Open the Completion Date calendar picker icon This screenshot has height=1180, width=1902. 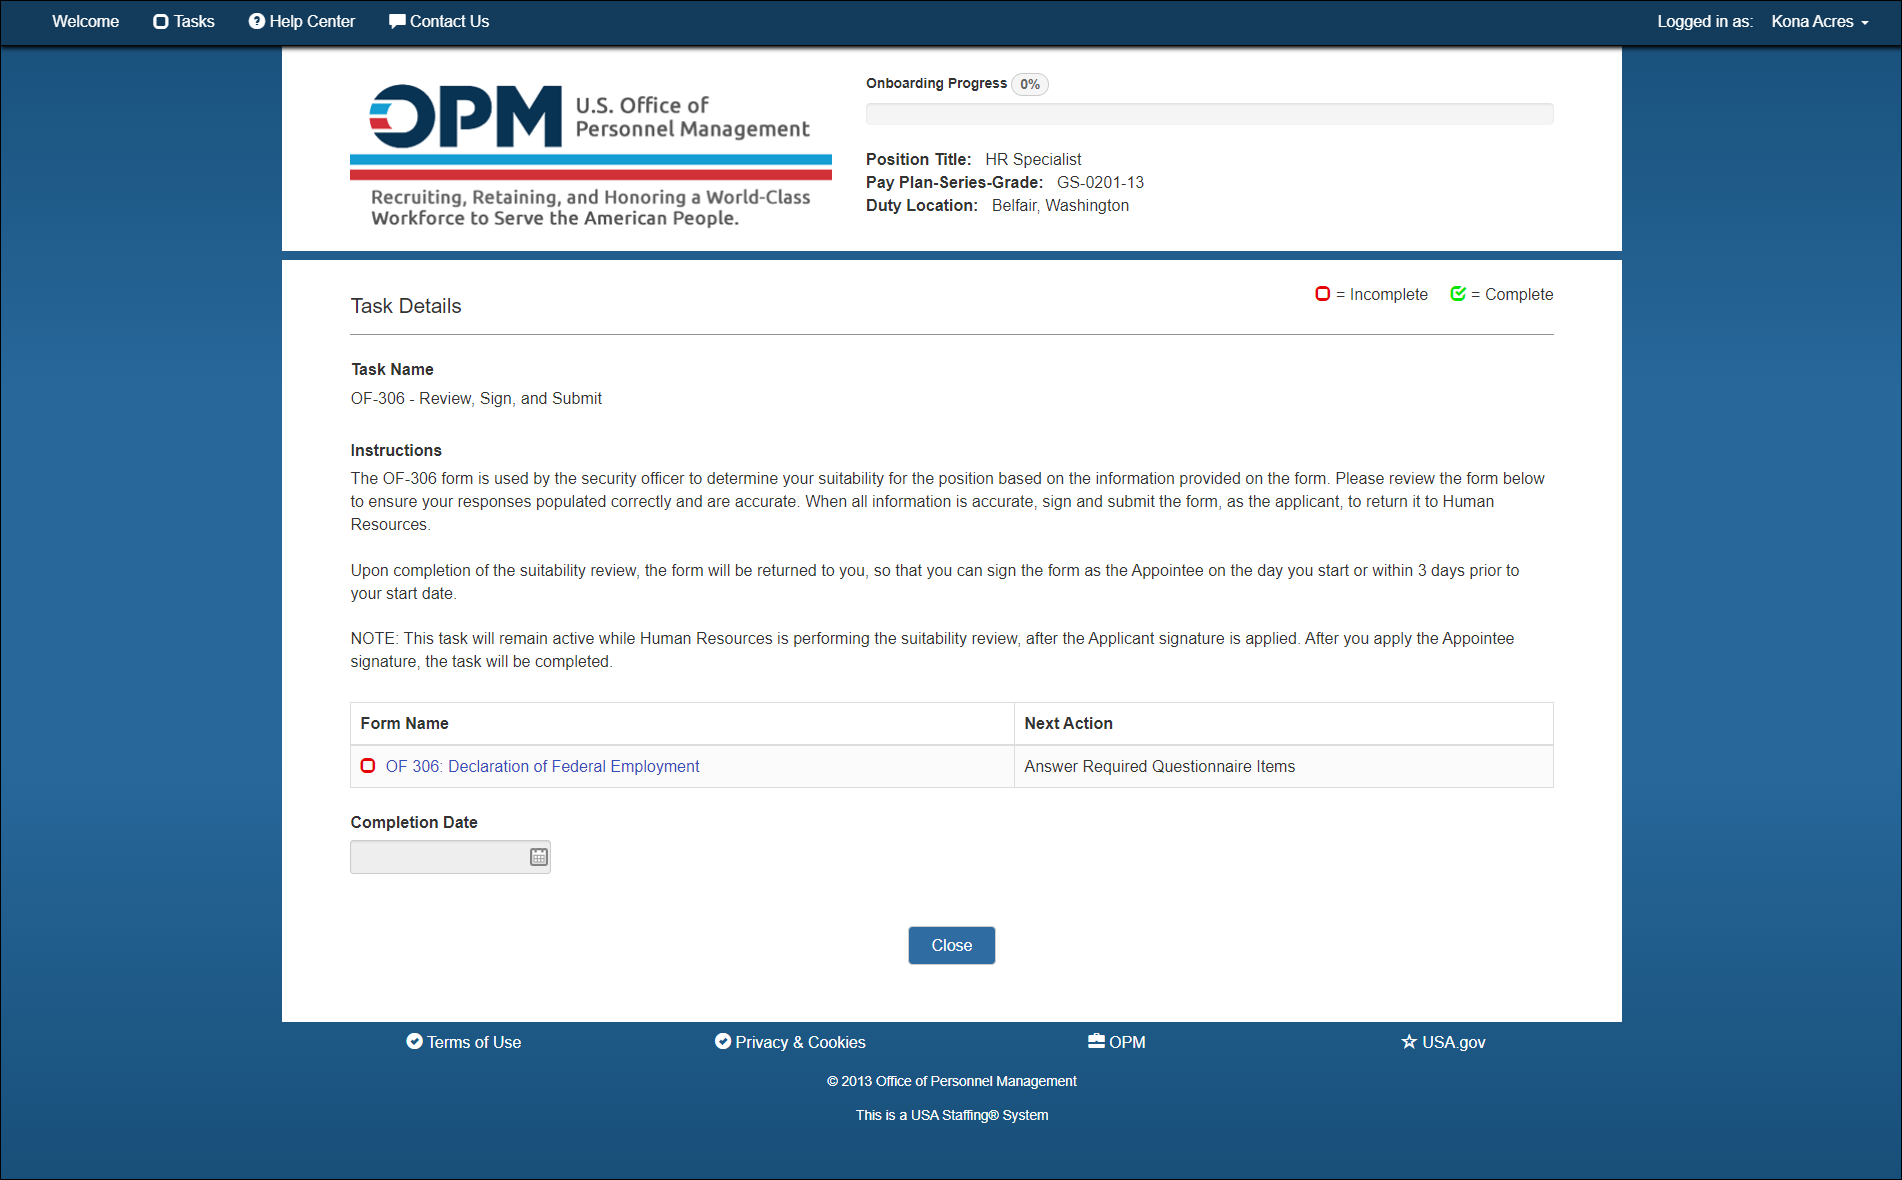[539, 857]
